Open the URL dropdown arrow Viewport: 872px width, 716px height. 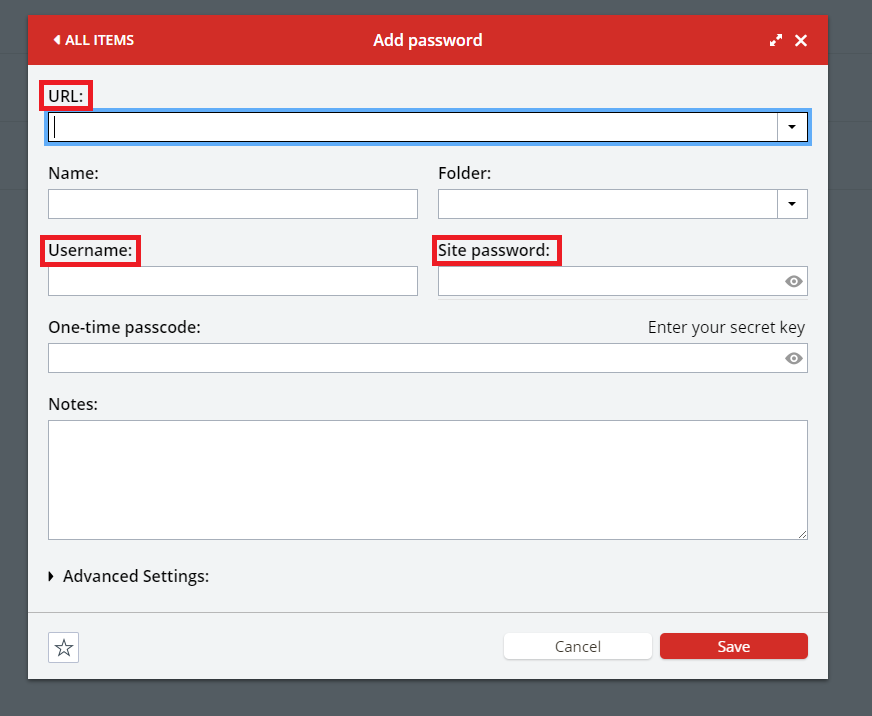(x=792, y=127)
